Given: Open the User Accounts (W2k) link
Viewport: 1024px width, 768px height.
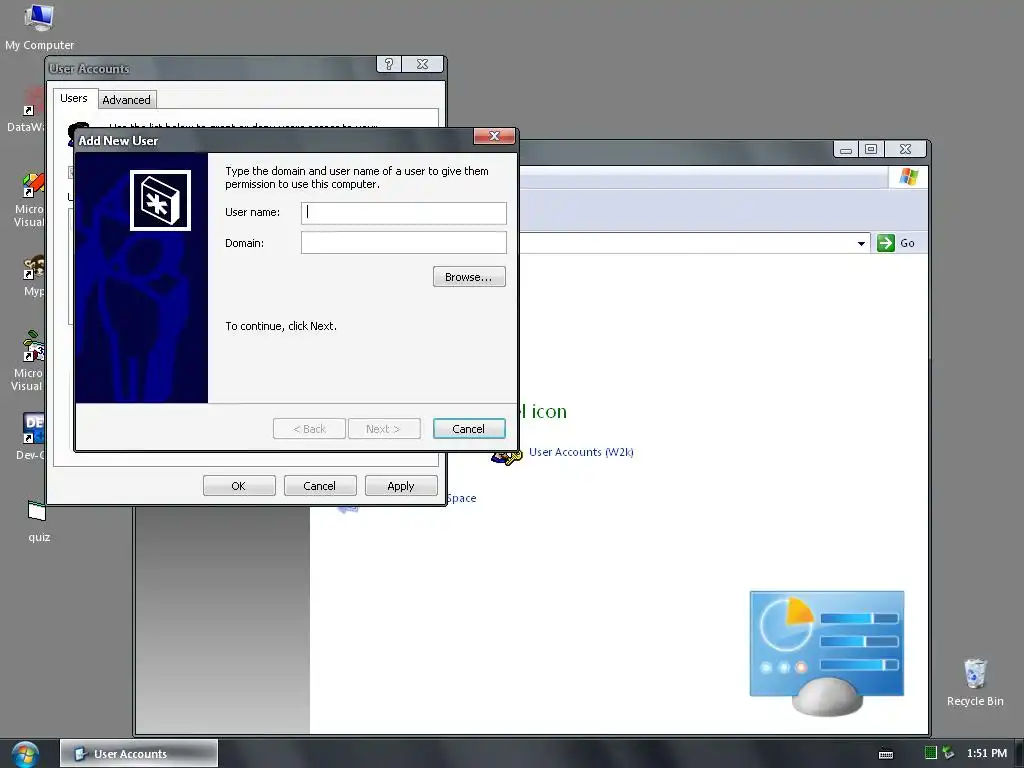Looking at the screenshot, I should pyautogui.click(x=581, y=452).
